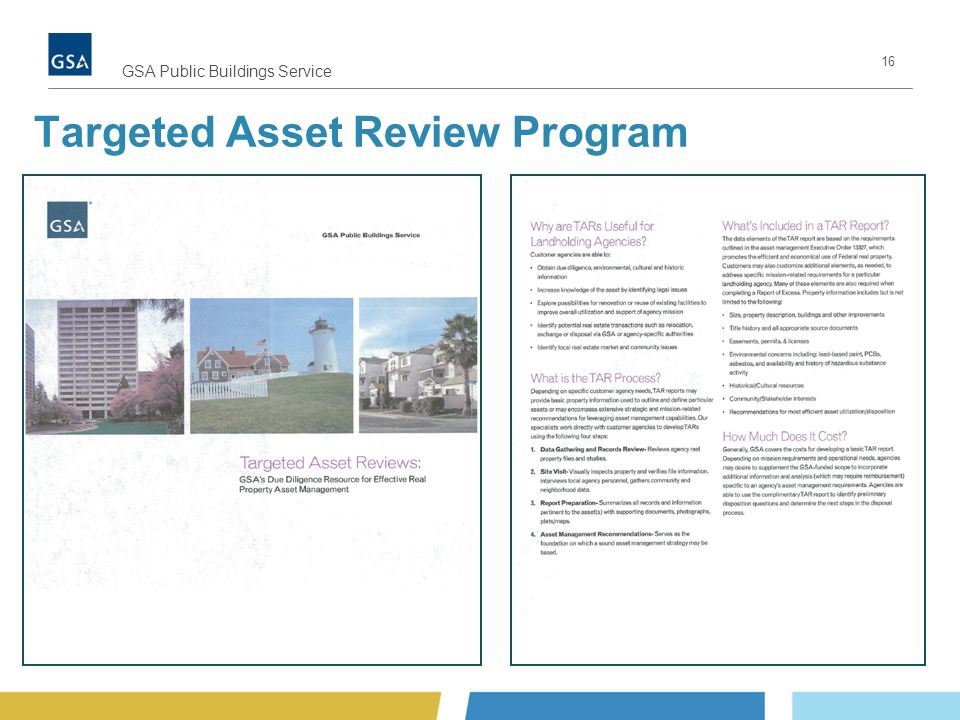The height and width of the screenshot is (720, 960).
Task: Click the 'Site Visit' step text
Action: tap(620, 481)
